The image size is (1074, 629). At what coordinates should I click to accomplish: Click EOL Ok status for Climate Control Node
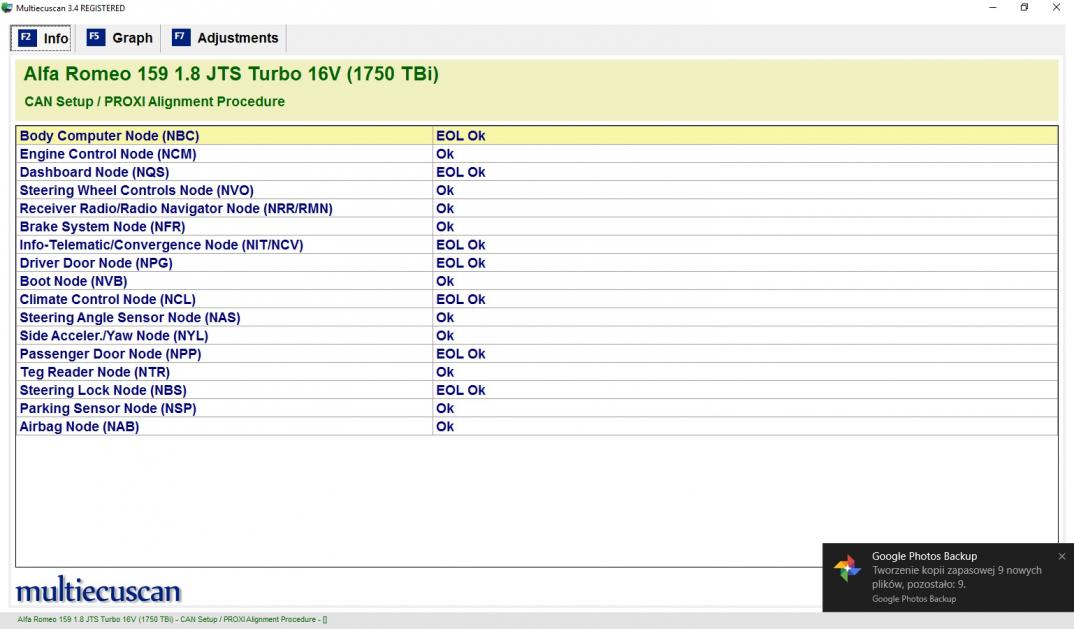click(x=460, y=299)
